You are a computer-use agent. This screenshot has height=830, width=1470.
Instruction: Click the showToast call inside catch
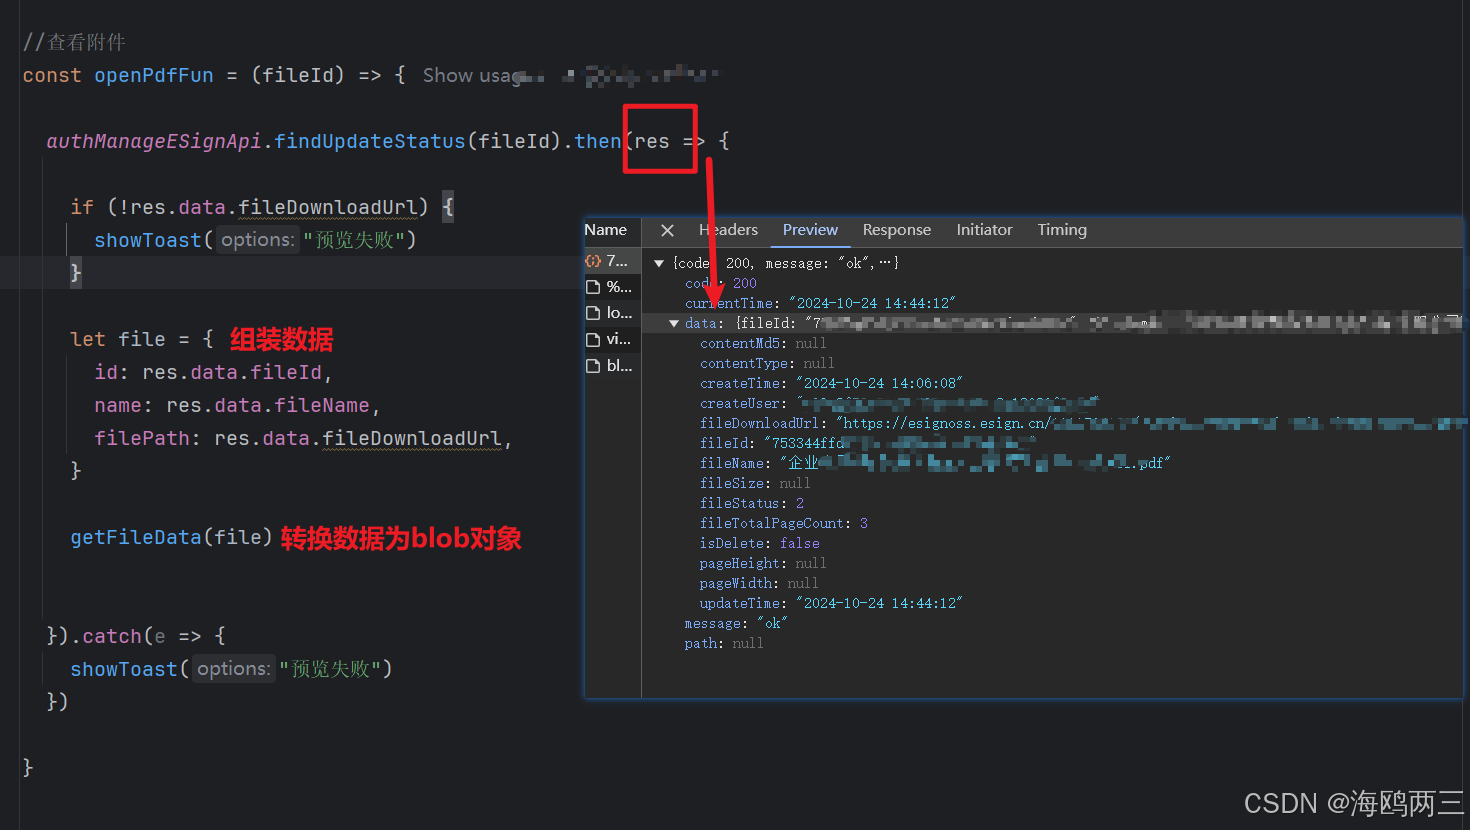click(124, 669)
